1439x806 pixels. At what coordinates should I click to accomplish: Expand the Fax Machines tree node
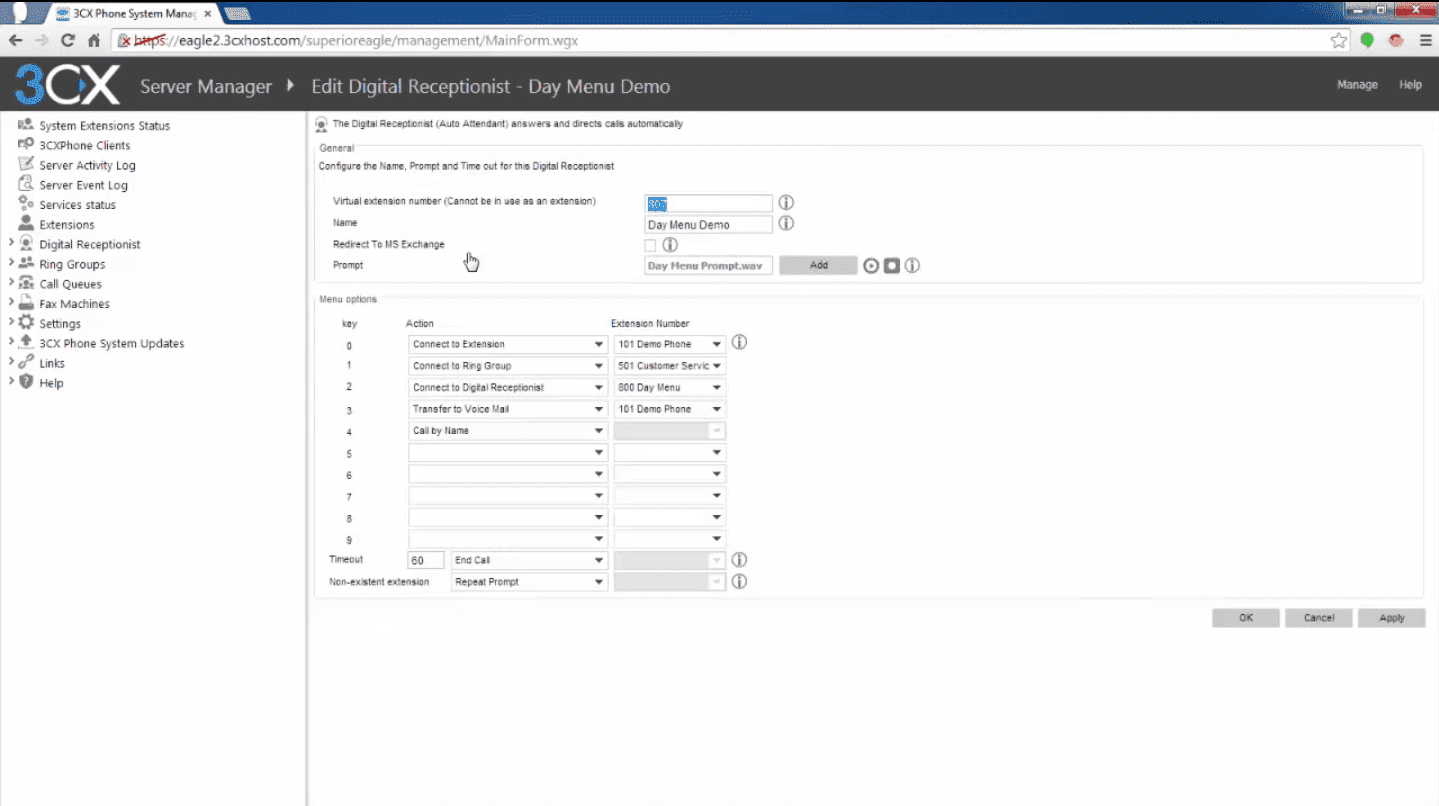pos(11,303)
